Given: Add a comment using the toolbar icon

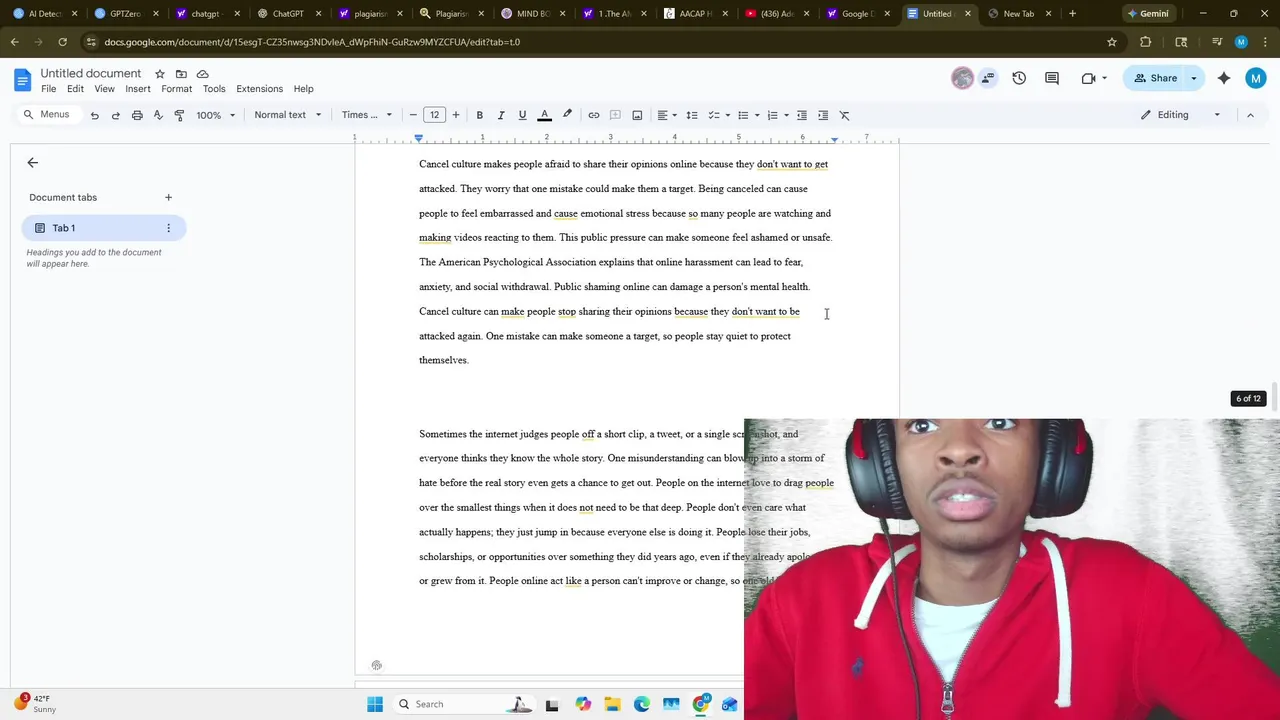Looking at the screenshot, I should click(x=616, y=115).
